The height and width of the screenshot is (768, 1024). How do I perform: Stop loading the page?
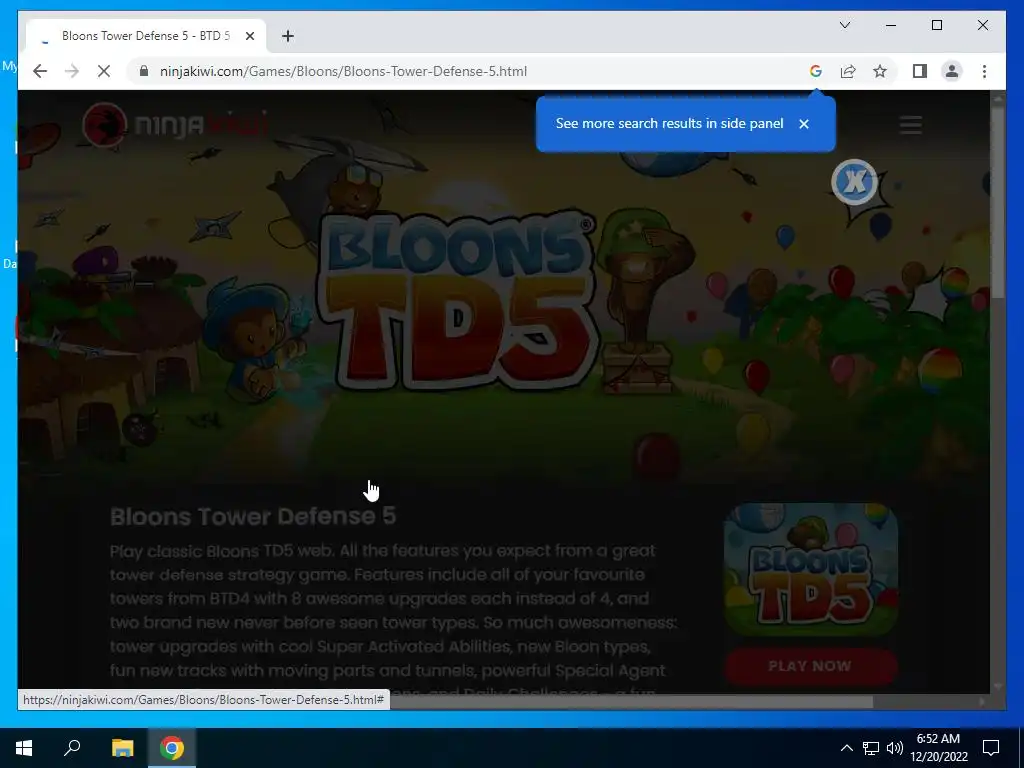[104, 71]
